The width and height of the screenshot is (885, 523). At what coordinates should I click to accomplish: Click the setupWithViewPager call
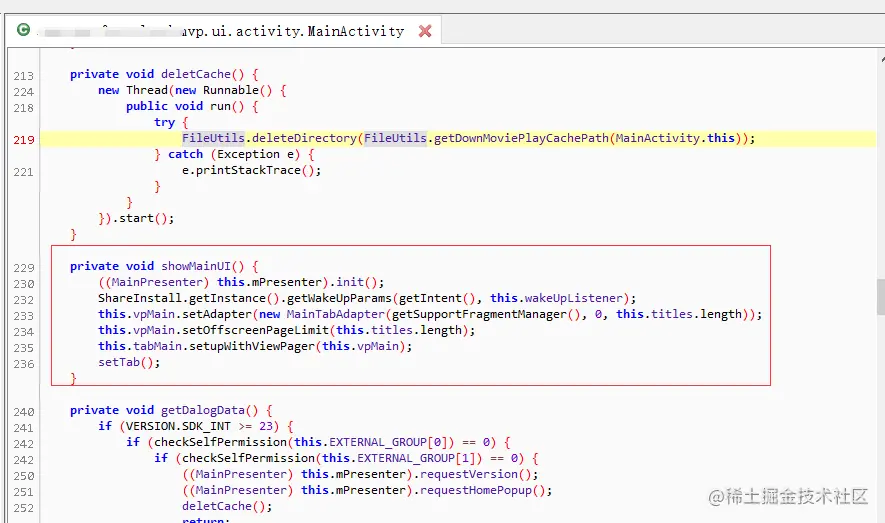pyautogui.click(x=252, y=346)
